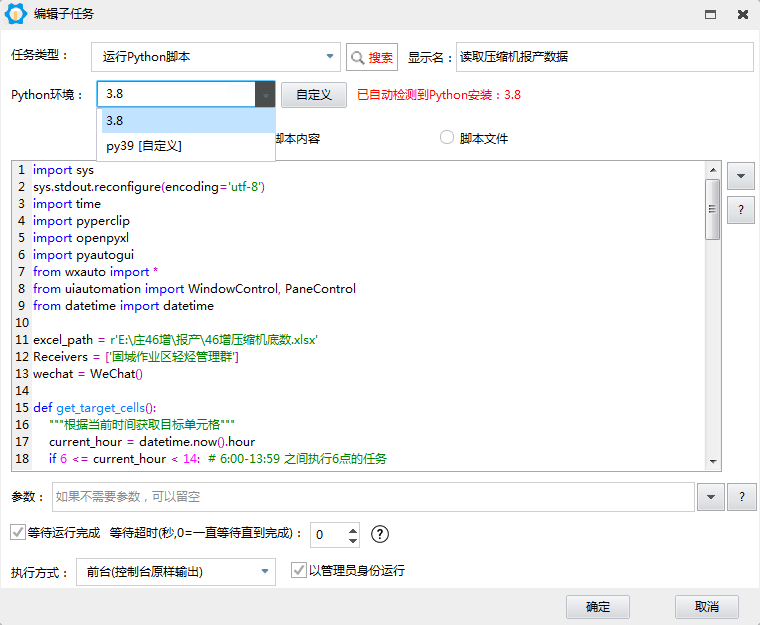
Task: Open the circled help icon for wait timeout
Action: point(380,534)
